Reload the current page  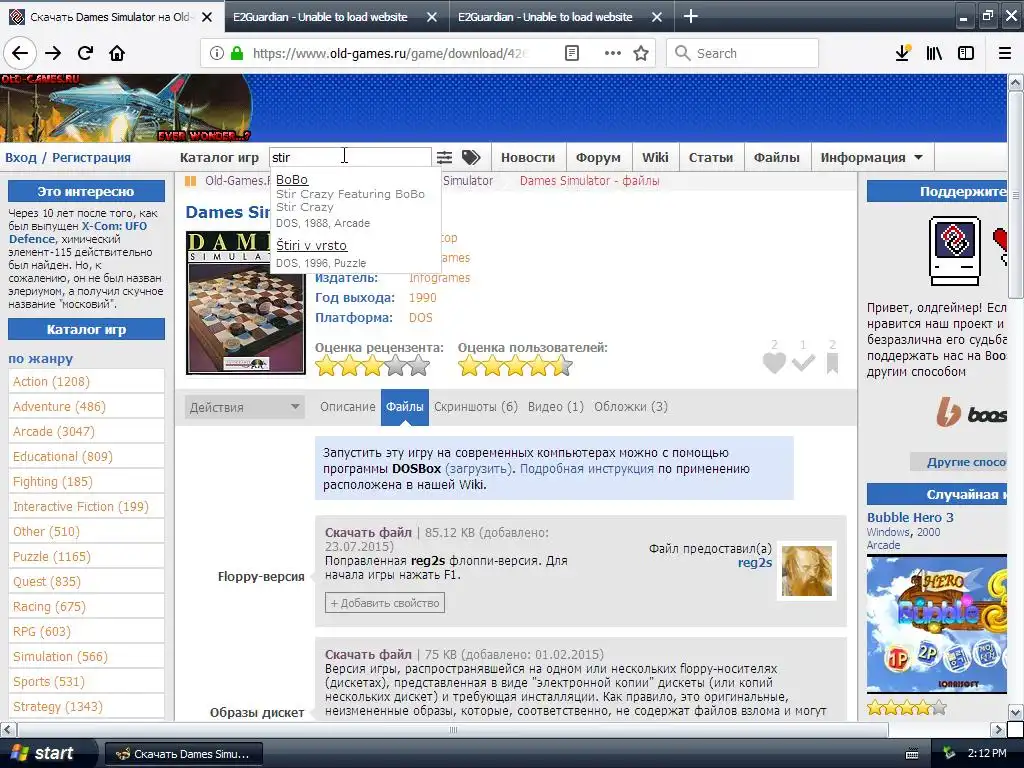[x=85, y=53]
